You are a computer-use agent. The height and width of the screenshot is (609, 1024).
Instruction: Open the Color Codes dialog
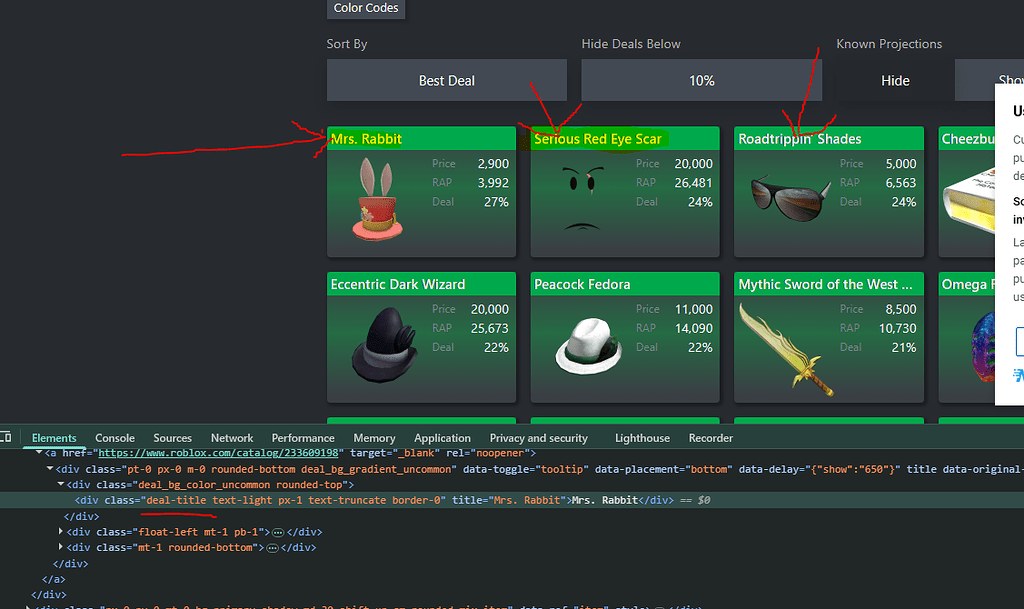coord(366,8)
